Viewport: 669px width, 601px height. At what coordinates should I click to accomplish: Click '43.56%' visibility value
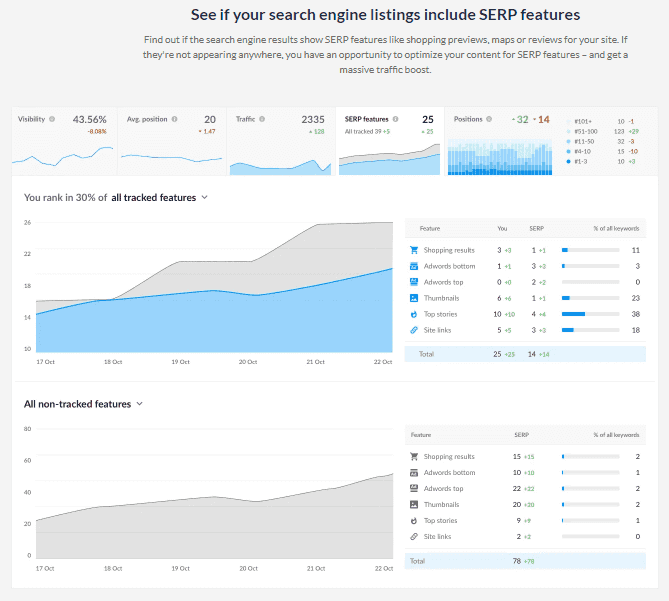click(x=90, y=119)
